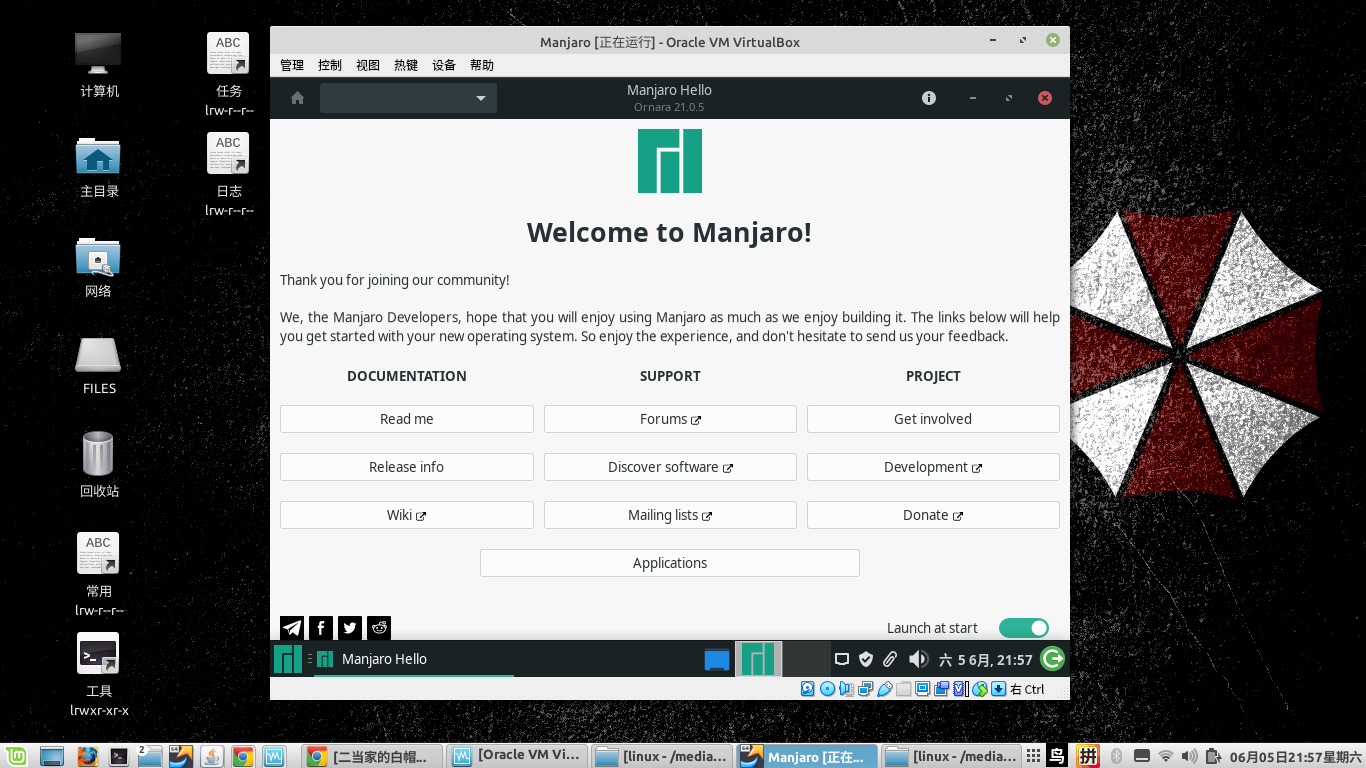This screenshot has height=768, width=1366.
Task: Click the Donate button
Action: click(933, 515)
